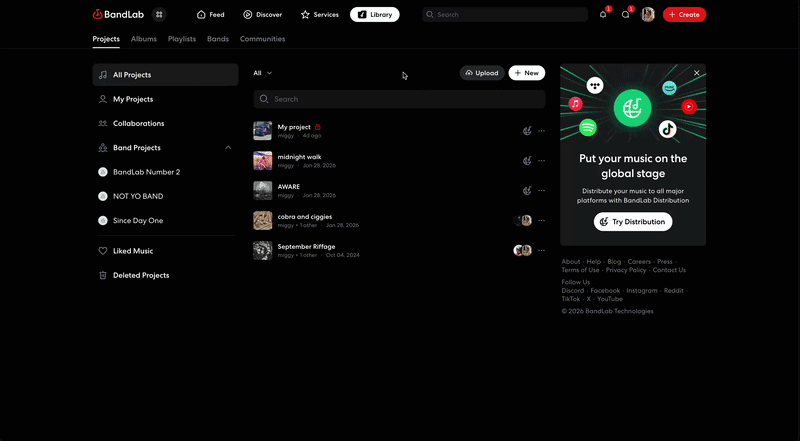Viewport: 800px width, 441px height.
Task: Click the Try Distribution button
Action: click(x=633, y=222)
